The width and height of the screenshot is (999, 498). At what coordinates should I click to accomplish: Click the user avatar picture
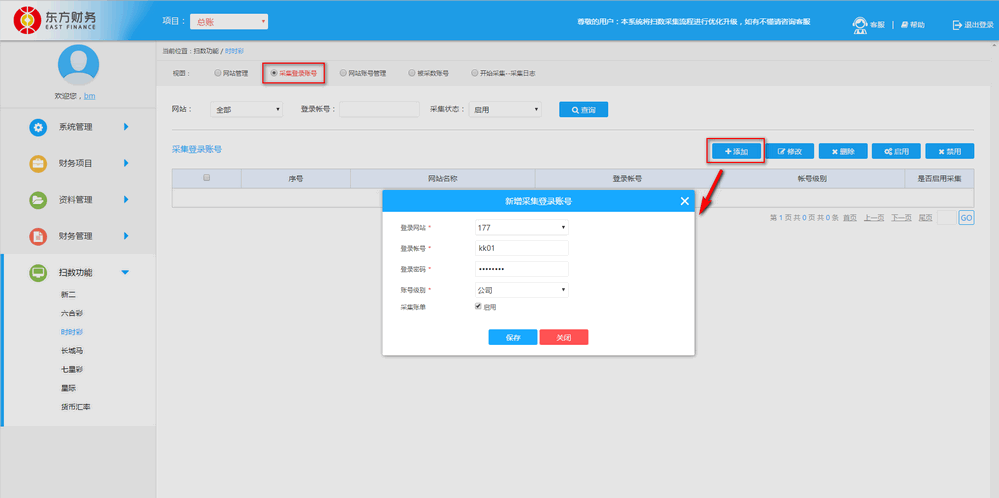tap(78, 64)
